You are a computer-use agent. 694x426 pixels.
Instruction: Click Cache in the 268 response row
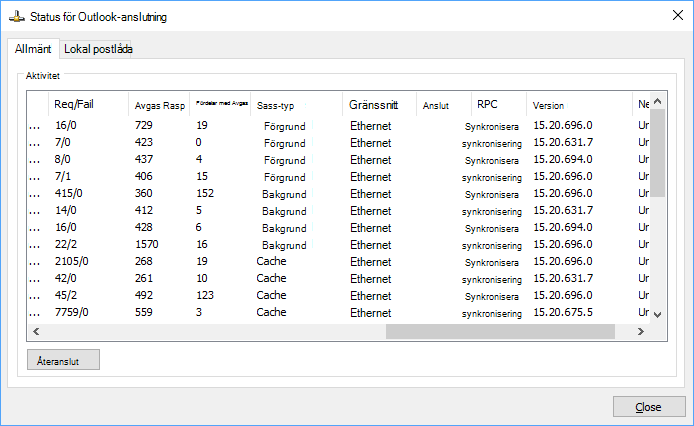pyautogui.click(x=271, y=261)
